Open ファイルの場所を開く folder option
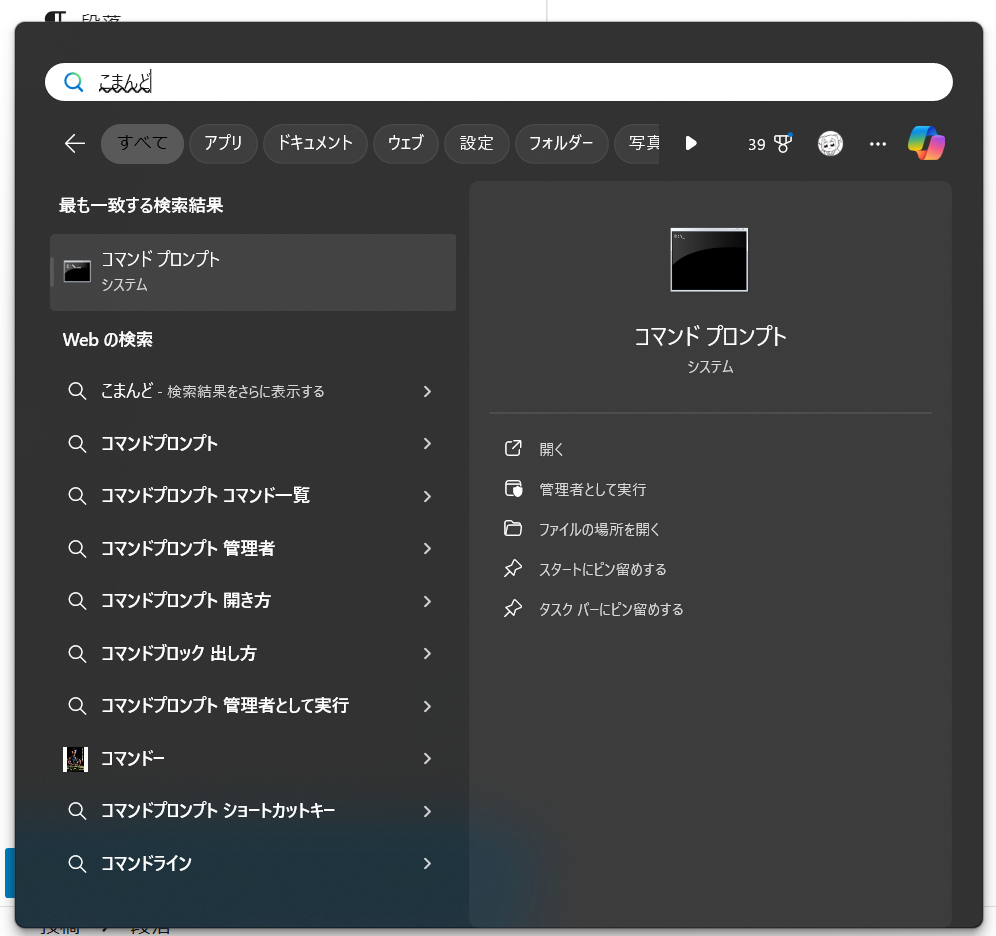 599,529
